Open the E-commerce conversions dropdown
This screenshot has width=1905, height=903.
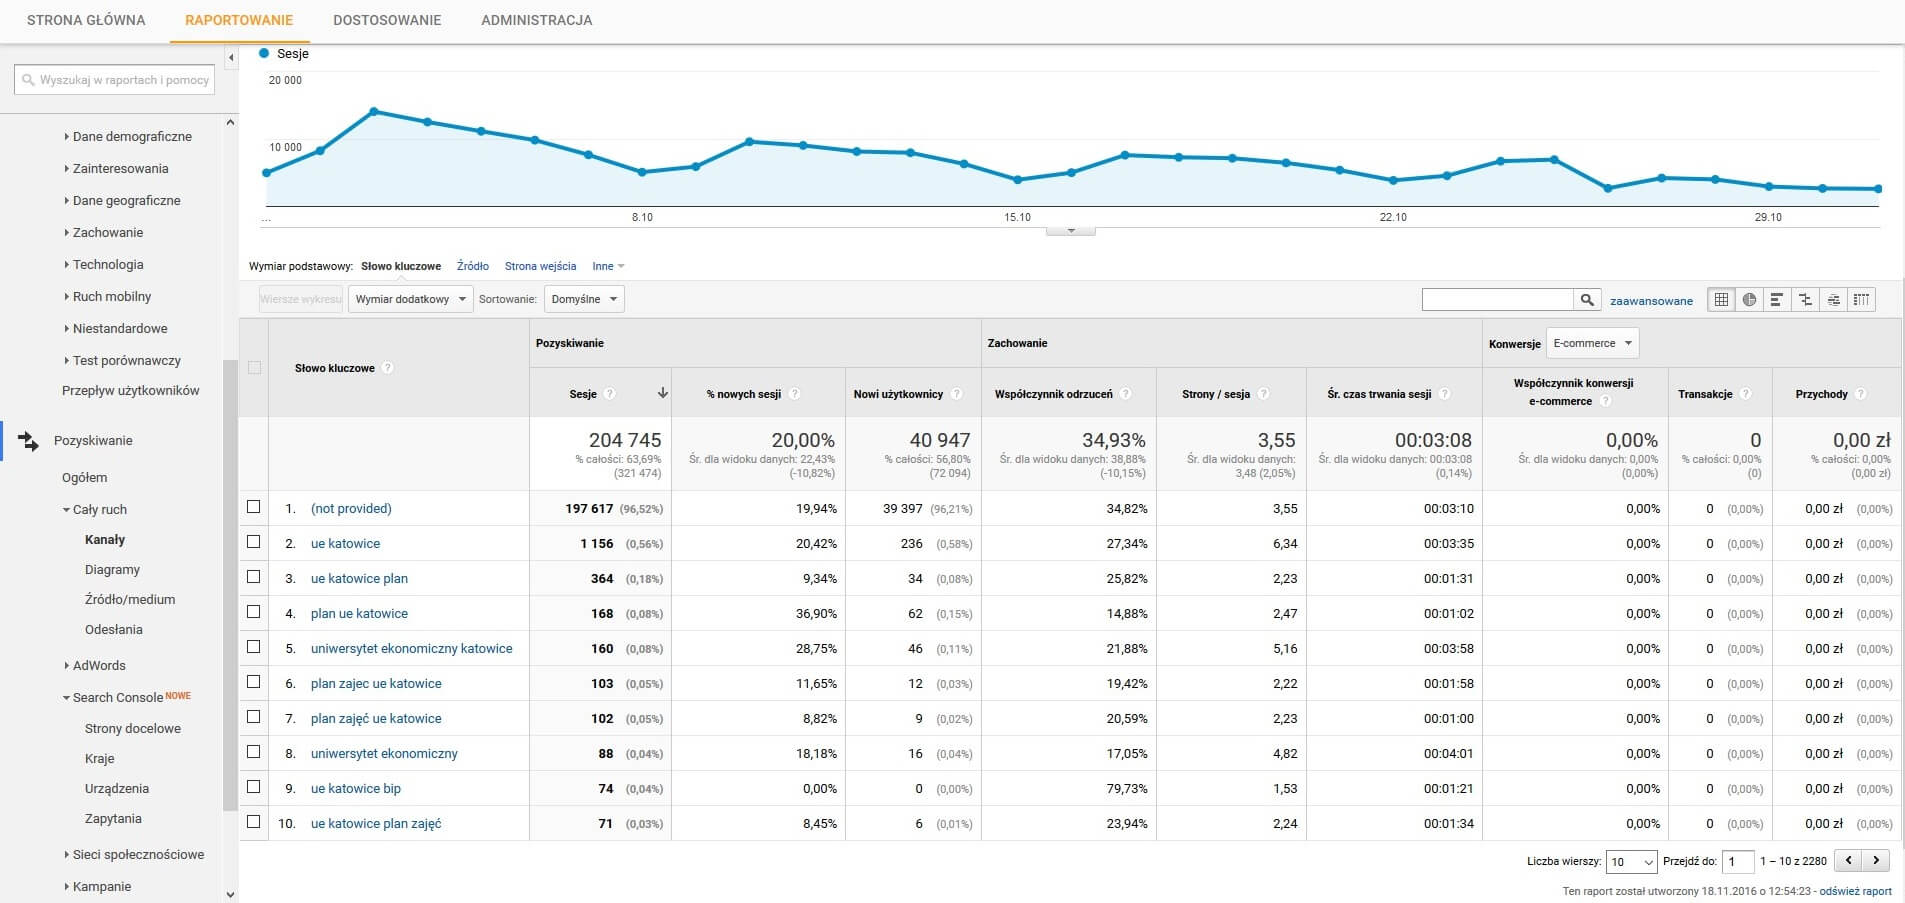(x=1592, y=343)
